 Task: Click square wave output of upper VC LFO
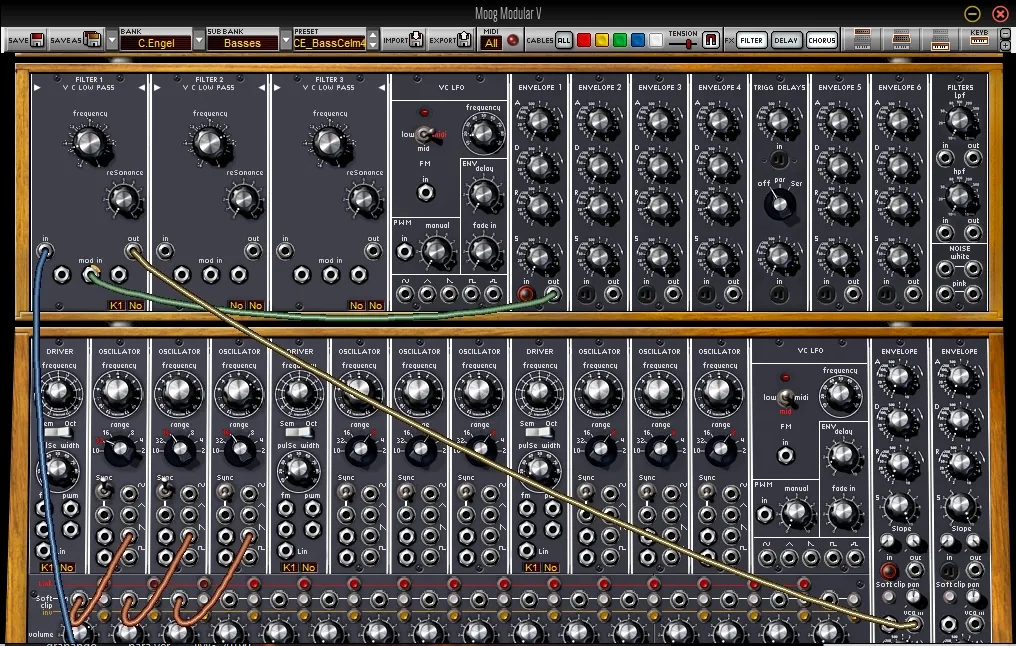471,294
